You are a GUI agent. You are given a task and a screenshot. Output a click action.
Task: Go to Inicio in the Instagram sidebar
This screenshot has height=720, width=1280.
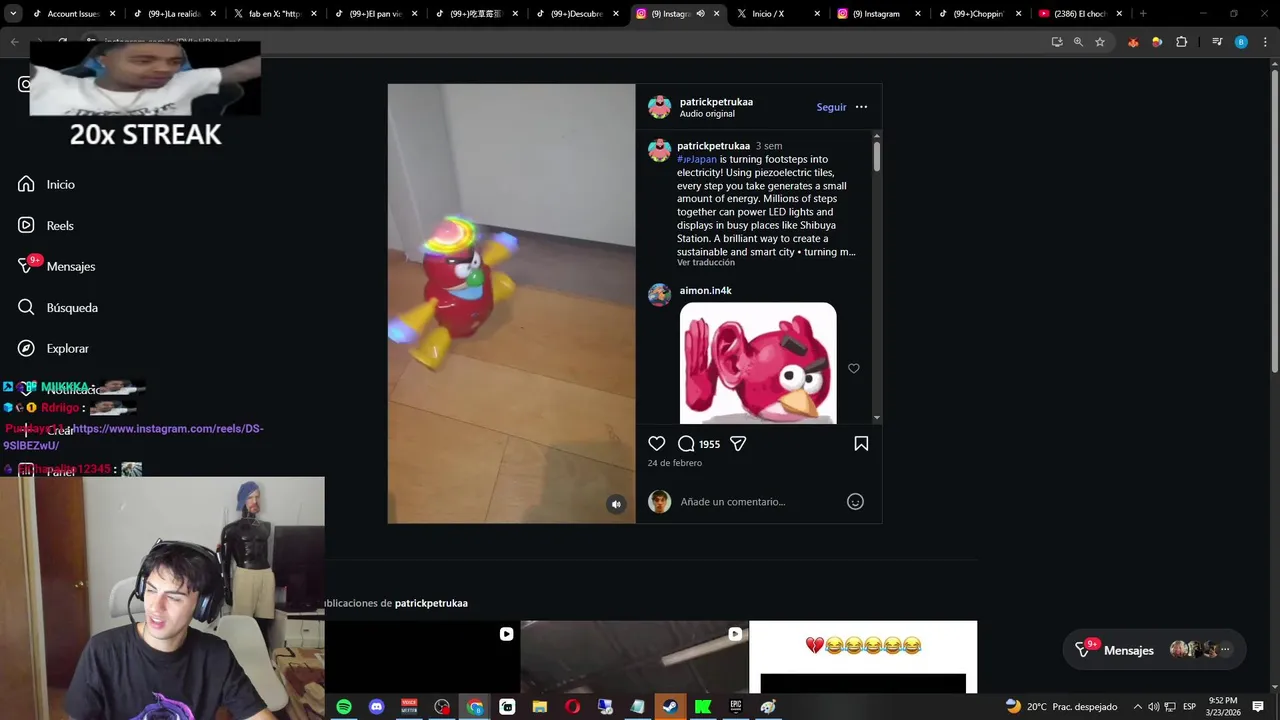pyautogui.click(x=46, y=184)
